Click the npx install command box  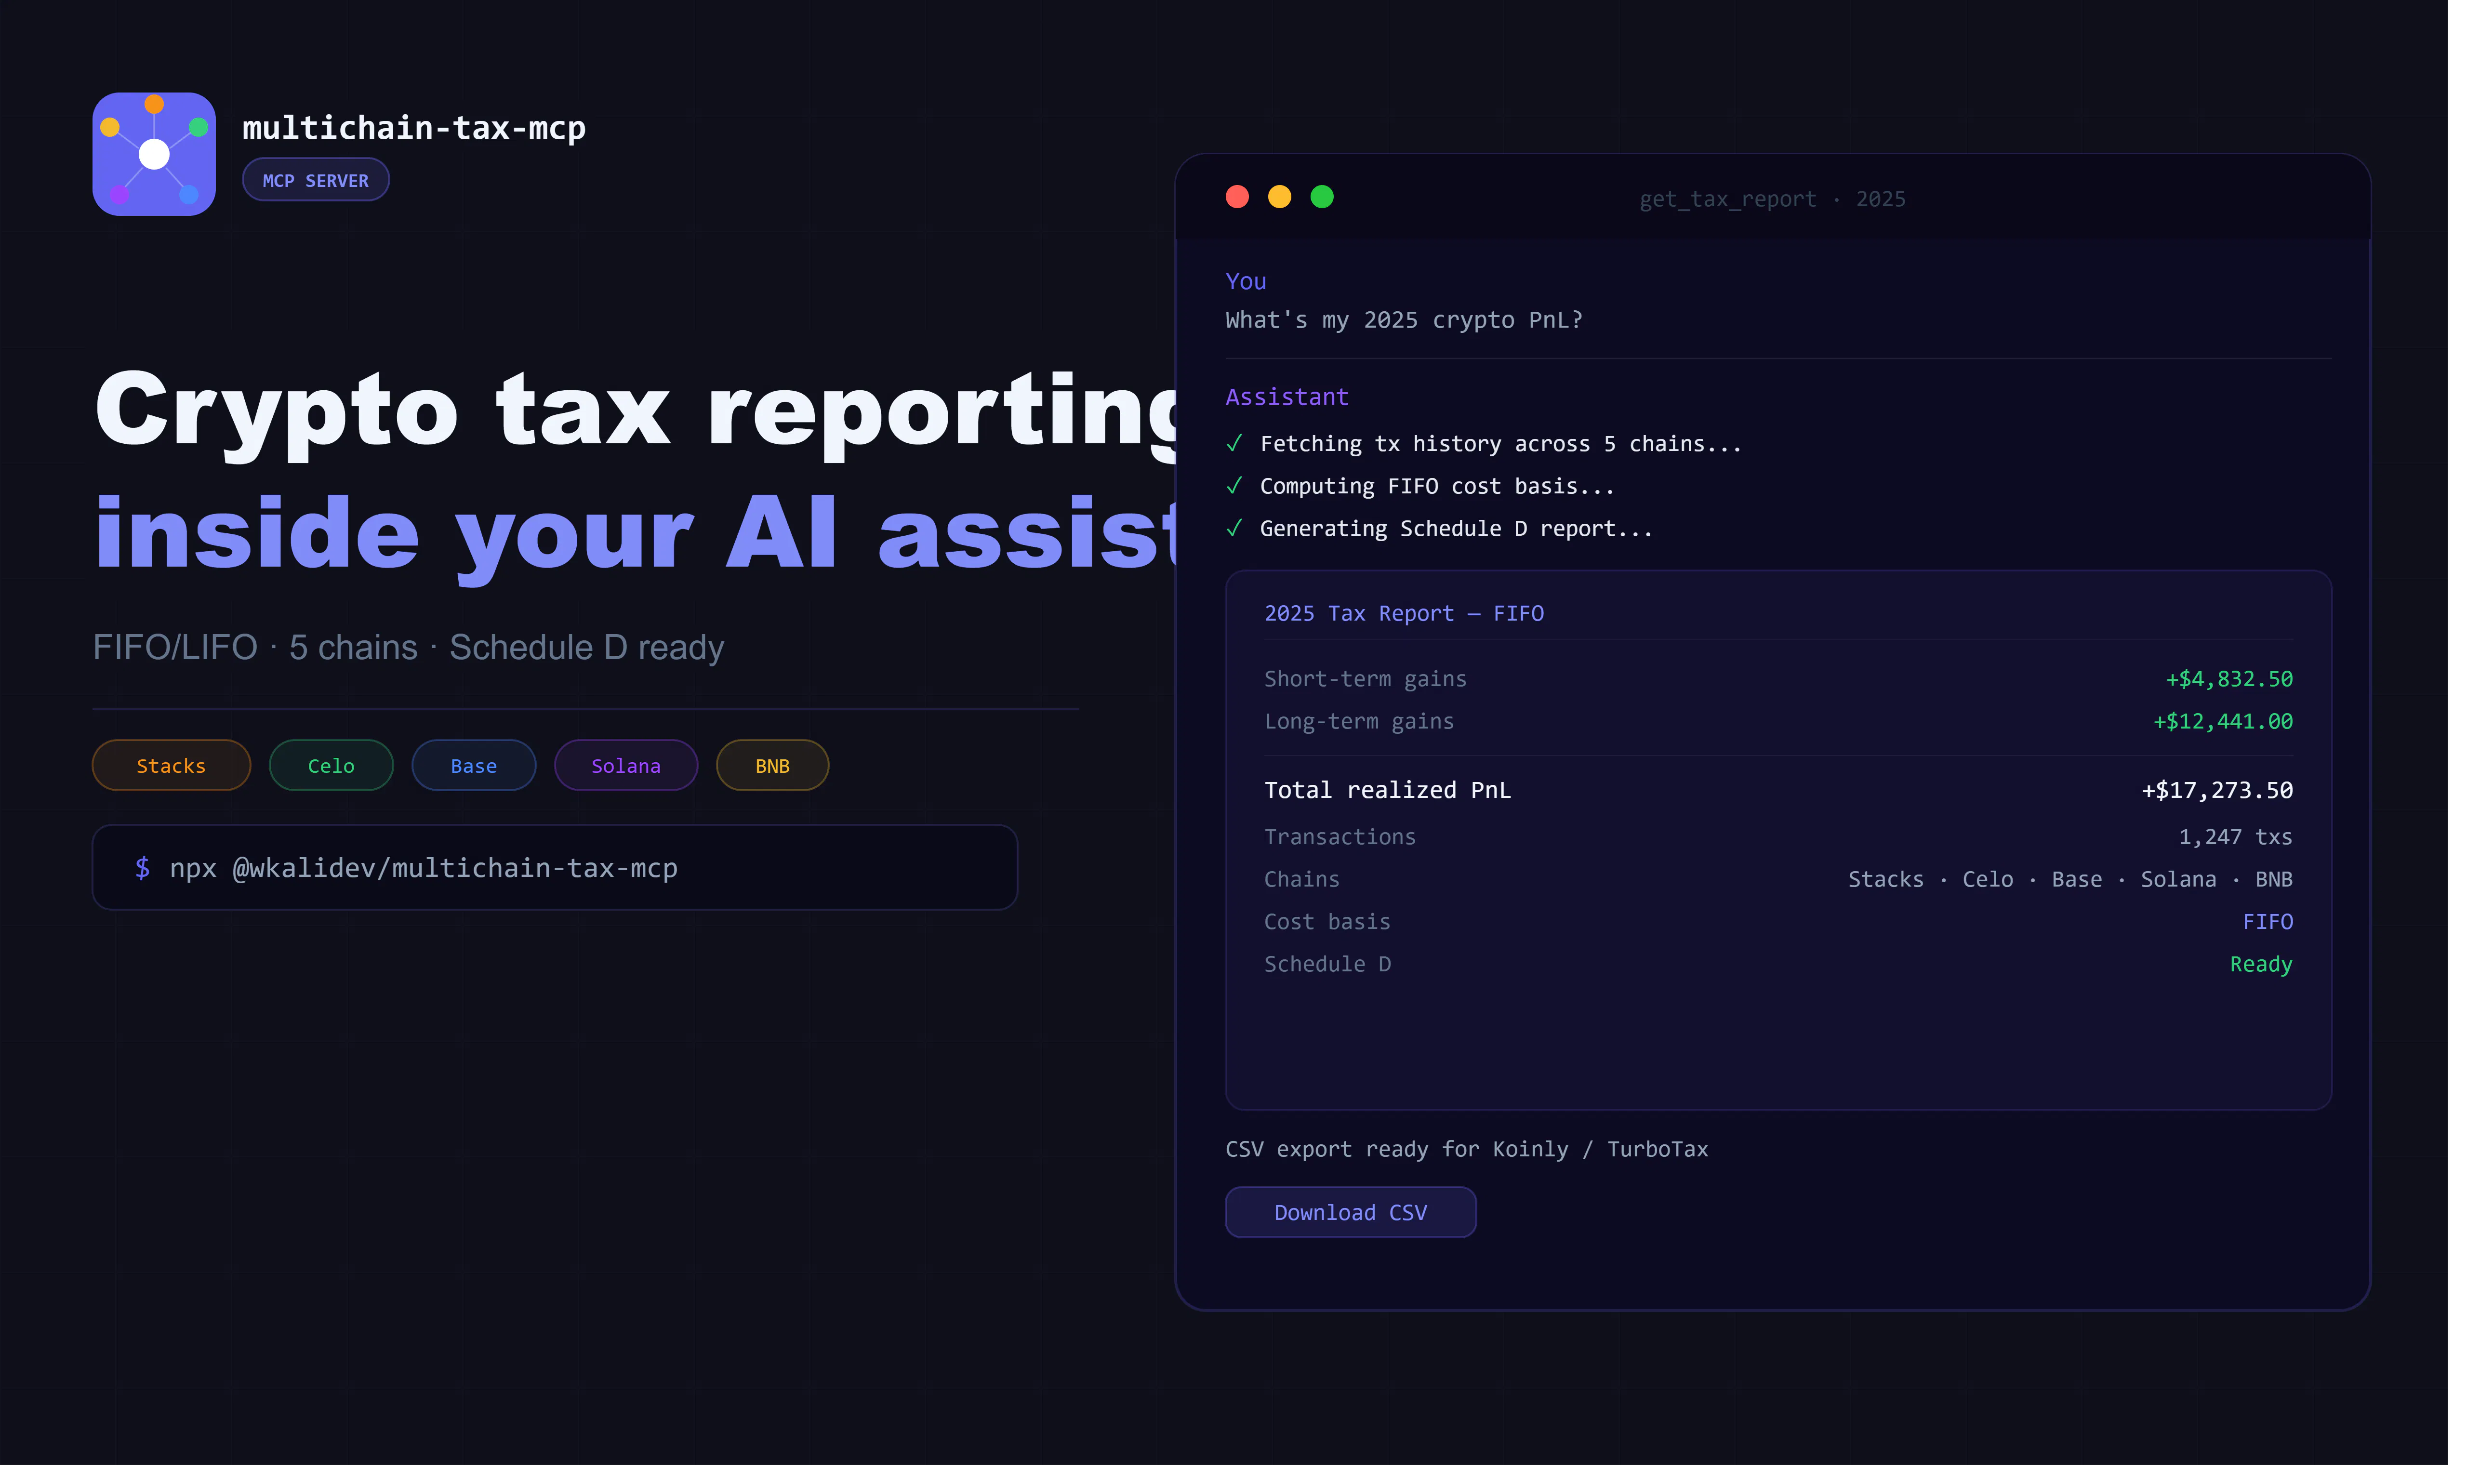click(555, 867)
